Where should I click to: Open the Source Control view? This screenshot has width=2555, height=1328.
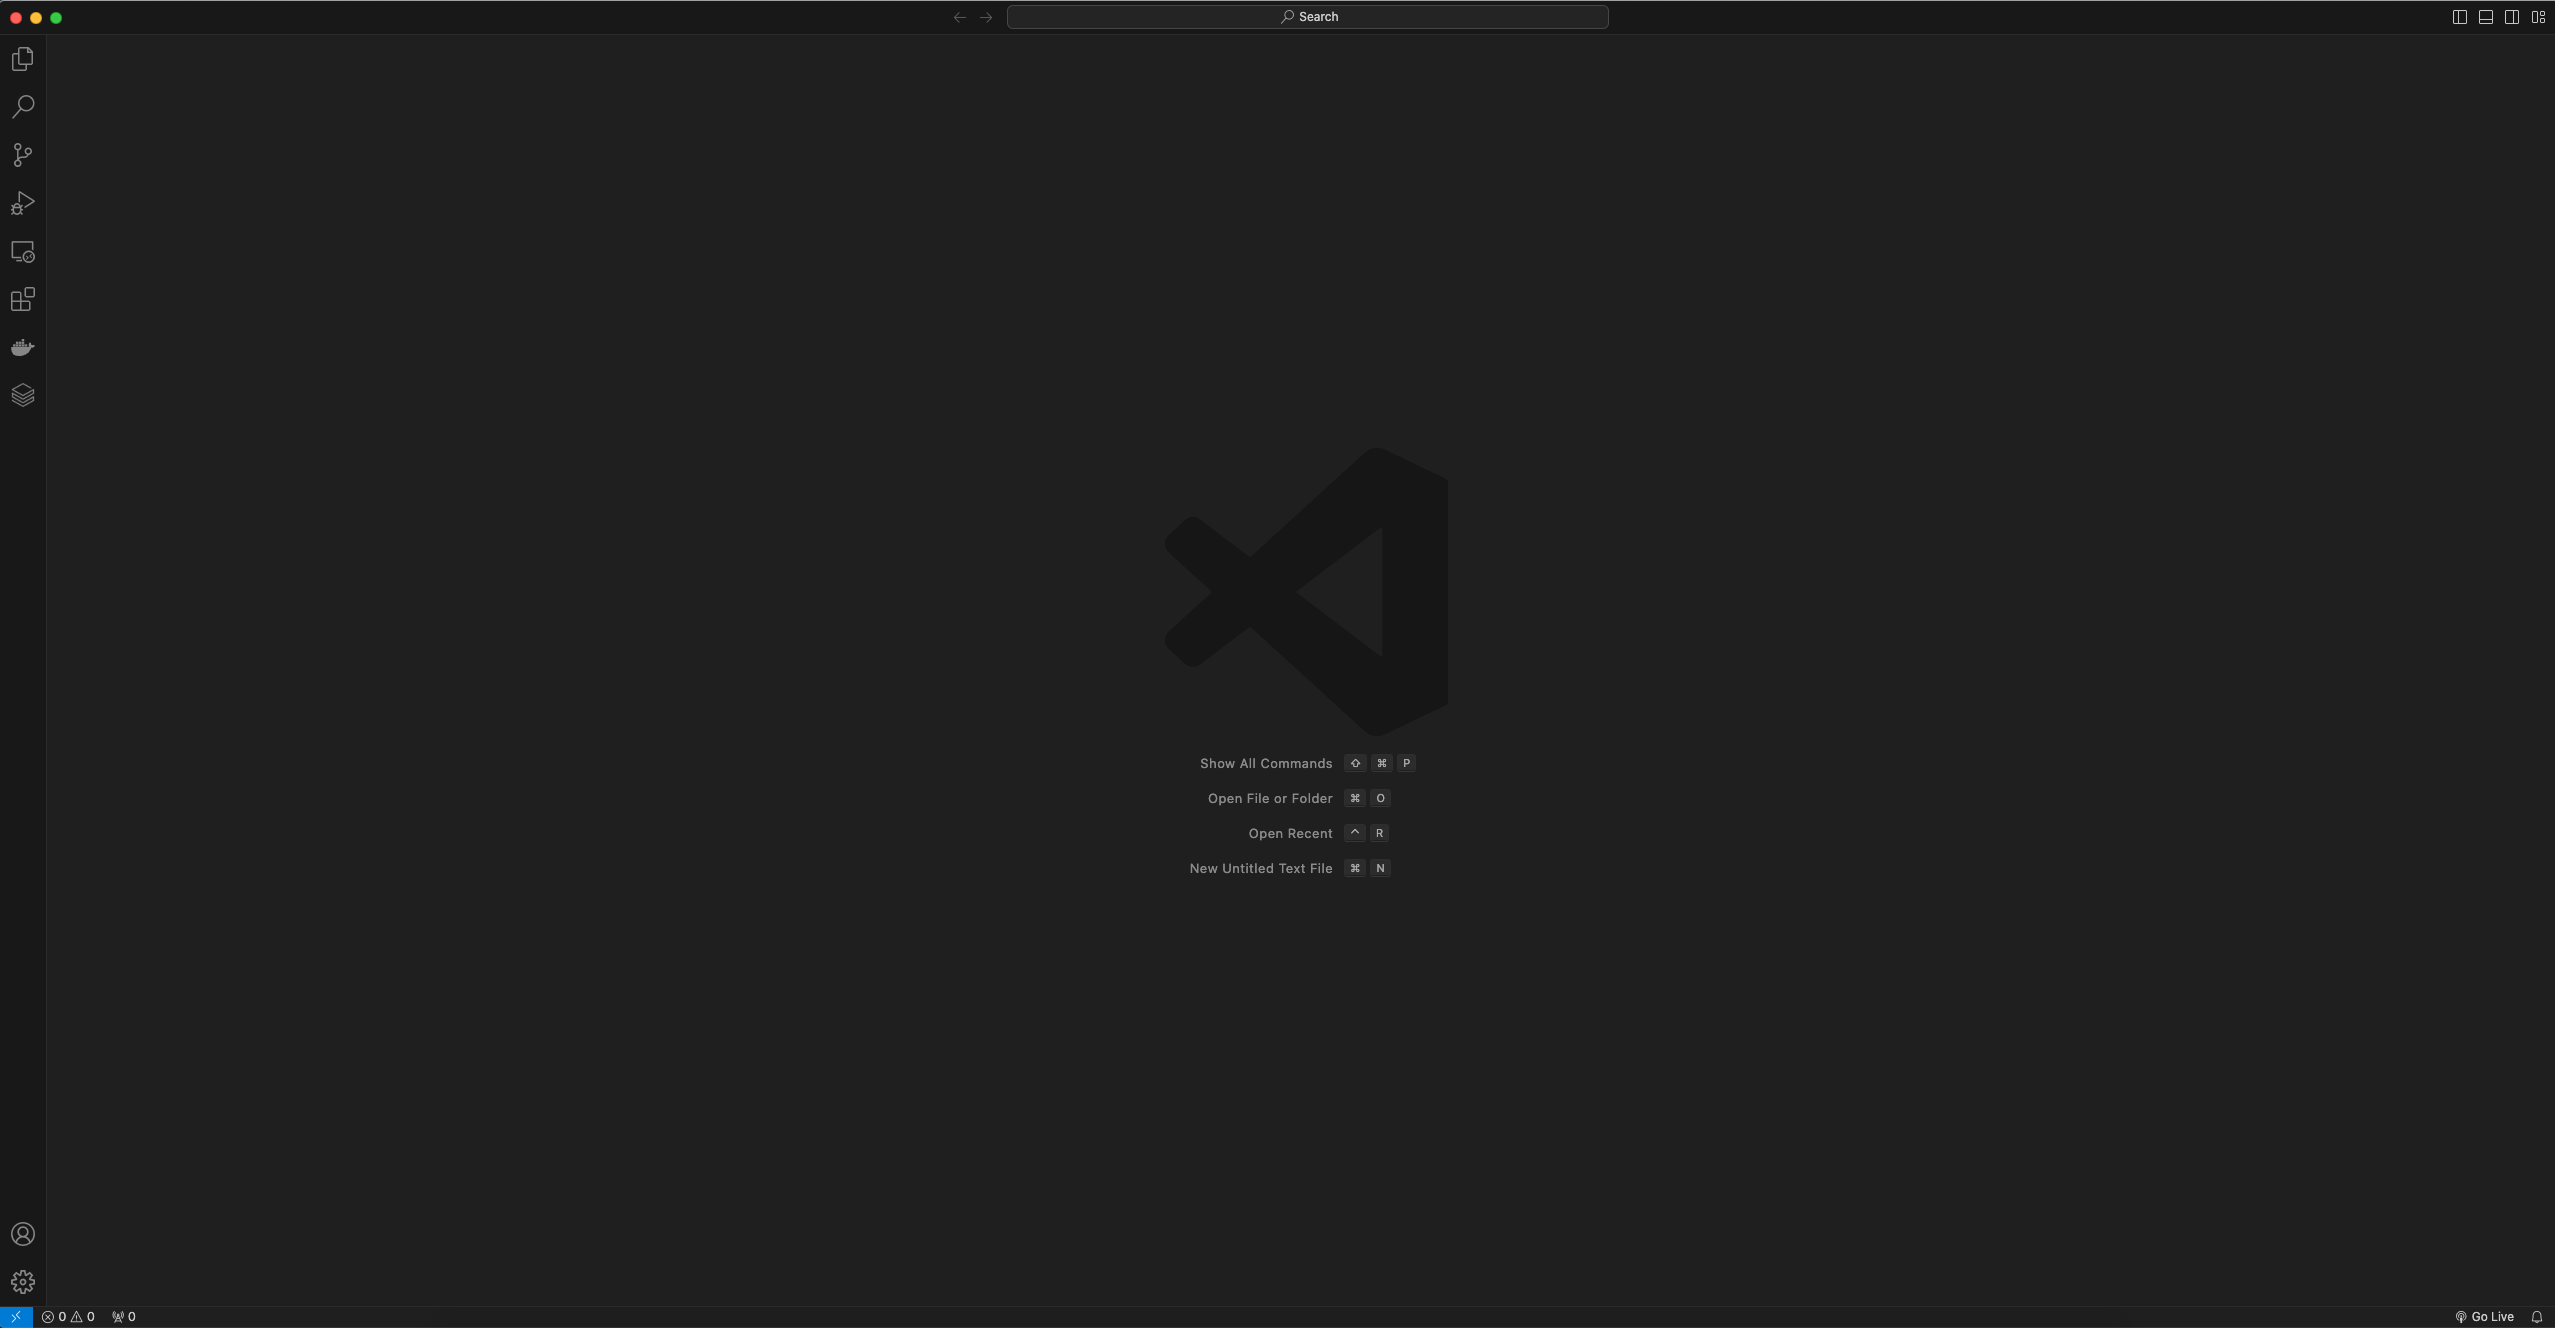23,155
